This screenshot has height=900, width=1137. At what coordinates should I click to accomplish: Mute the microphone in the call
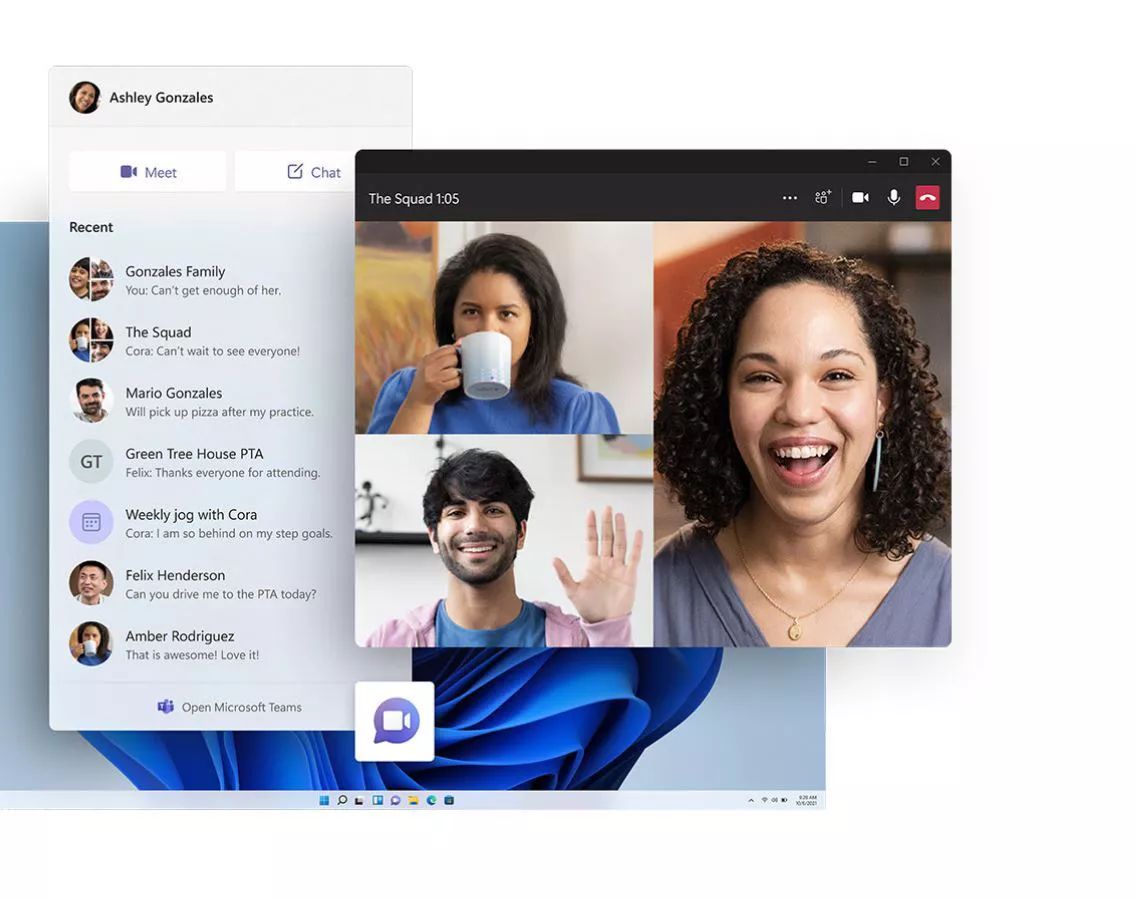click(893, 197)
